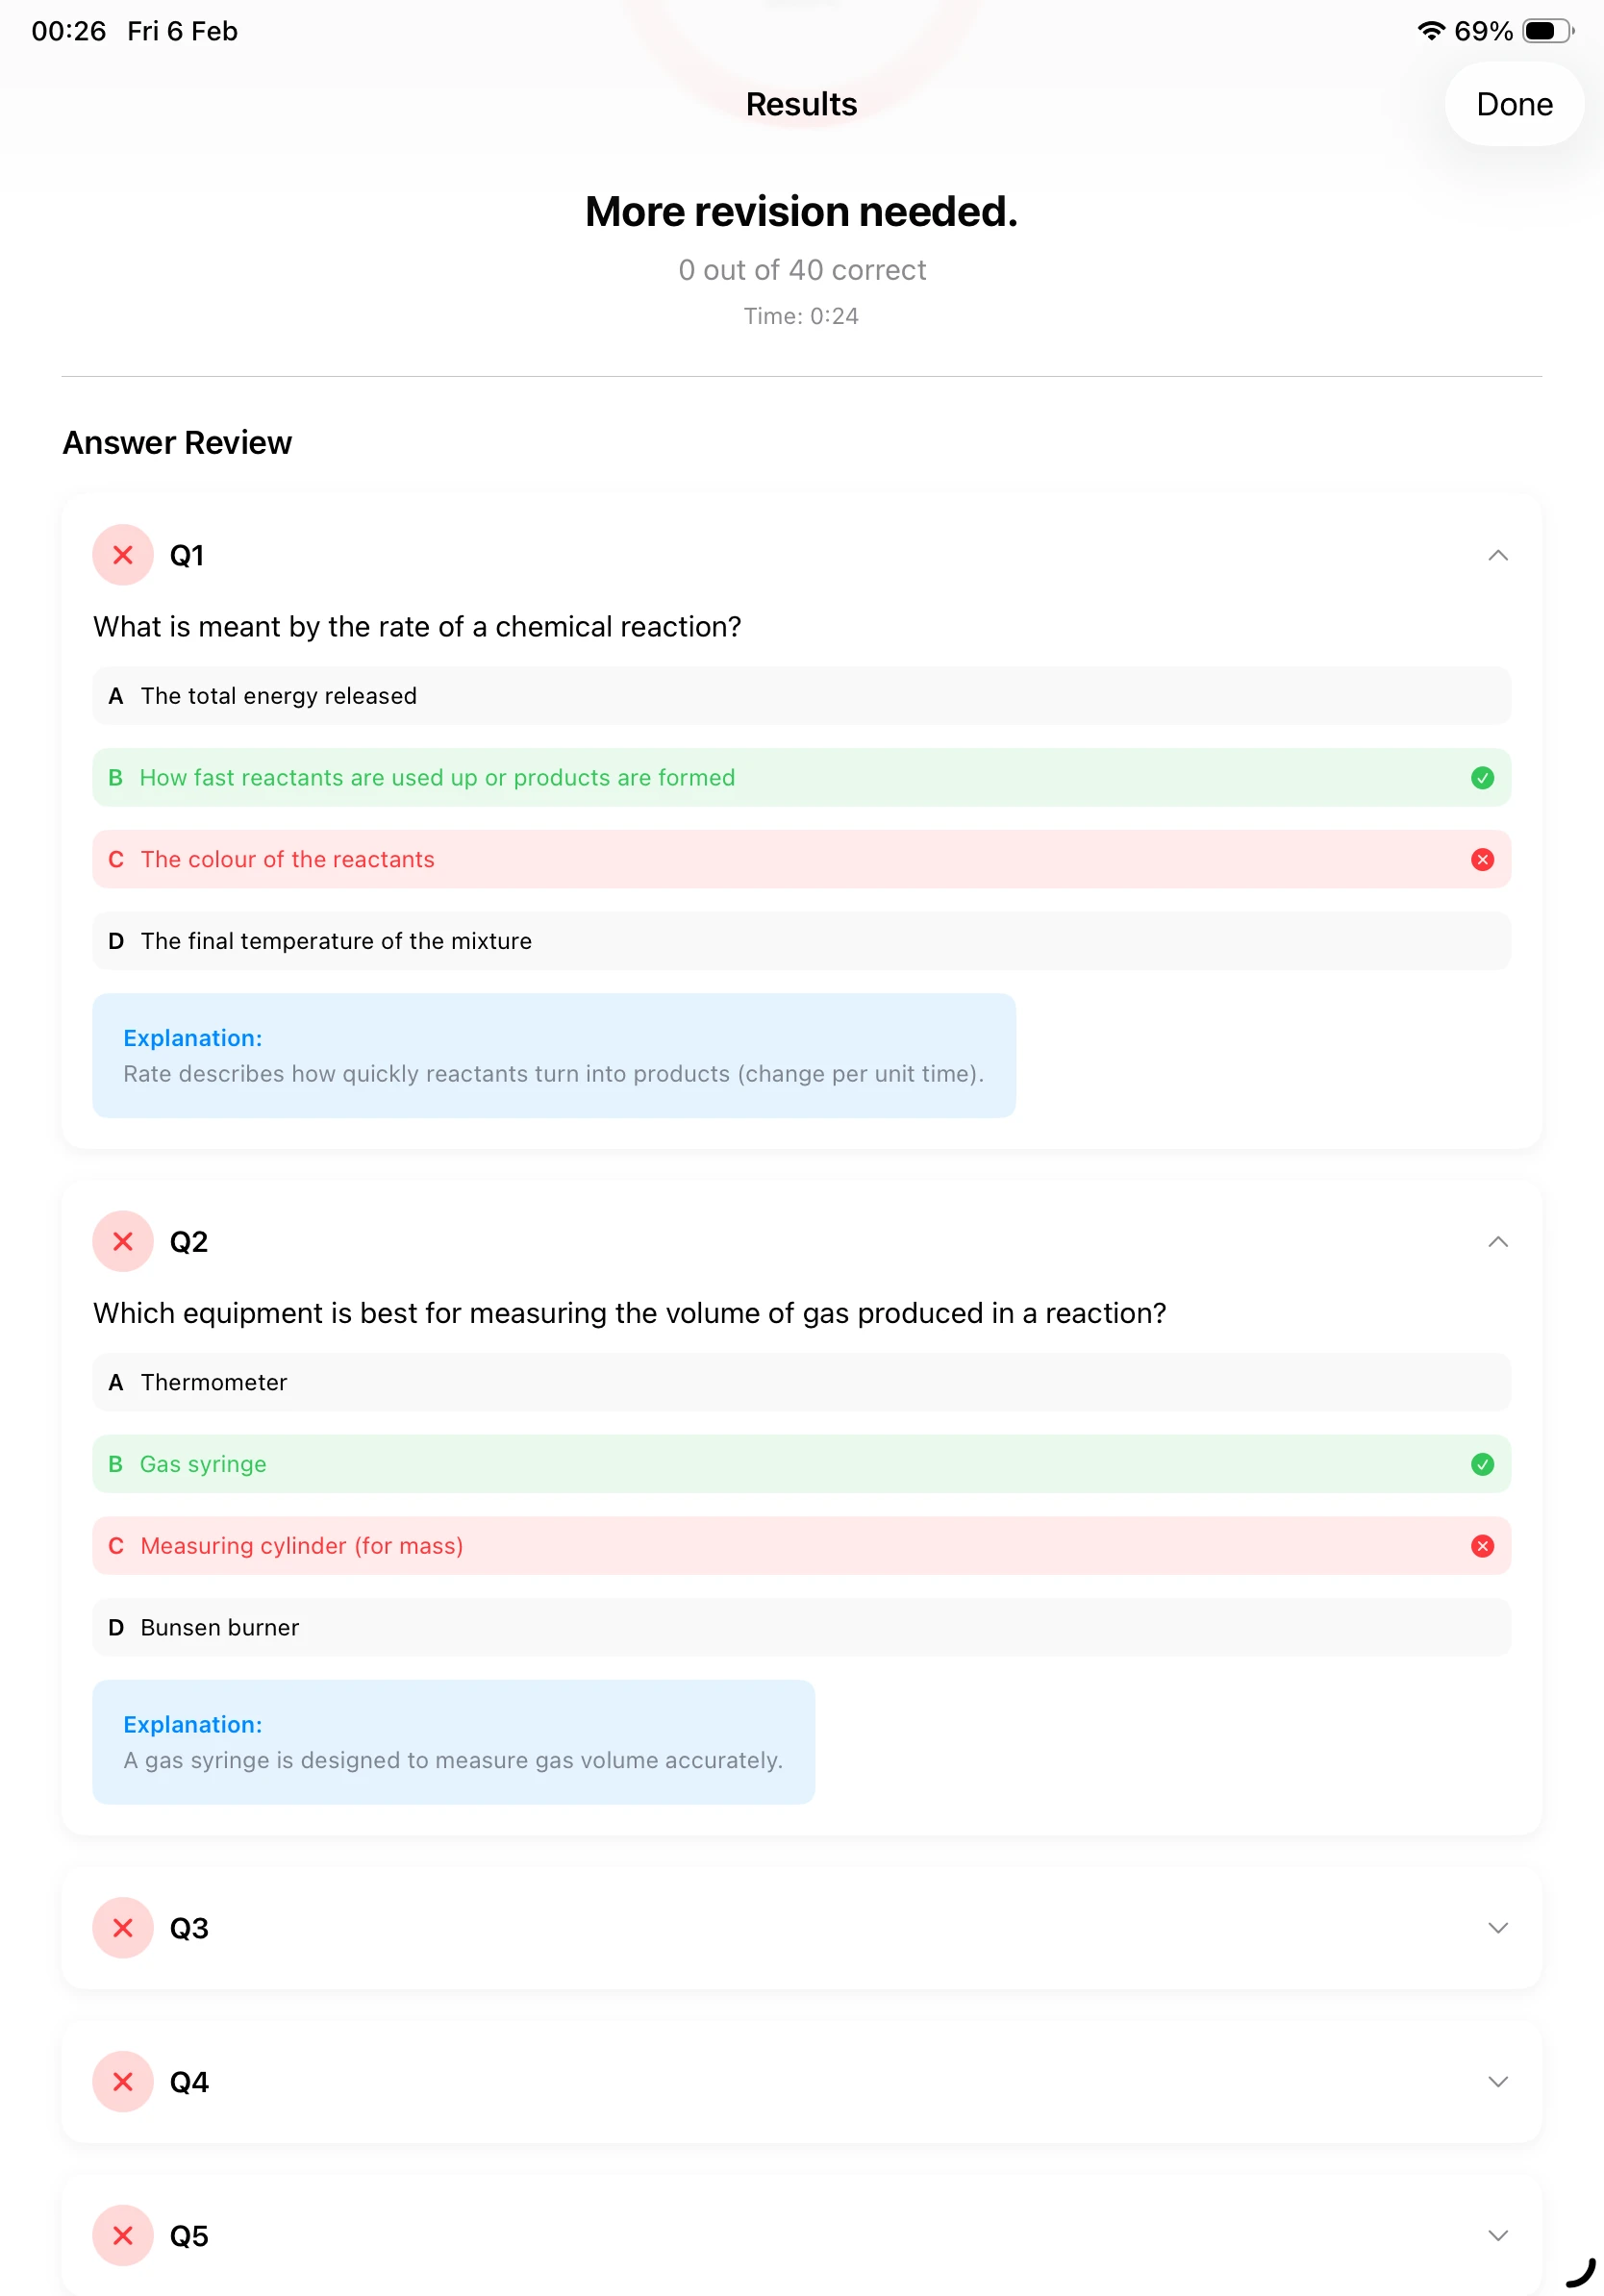Screen dimensions: 1604x2296
Task: Click the red X status icon beside Q2
Action: (122, 1242)
